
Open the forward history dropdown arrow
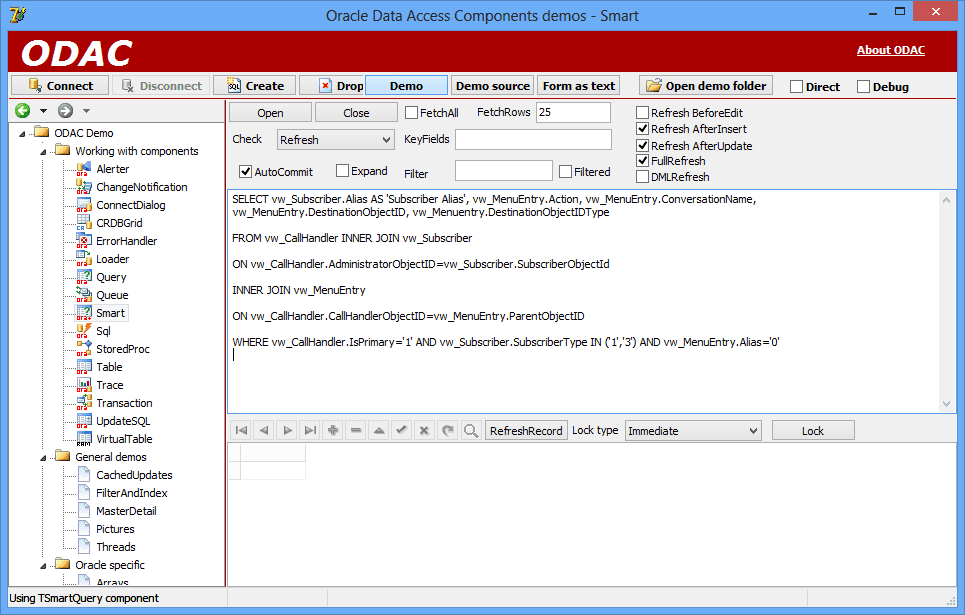[86, 111]
